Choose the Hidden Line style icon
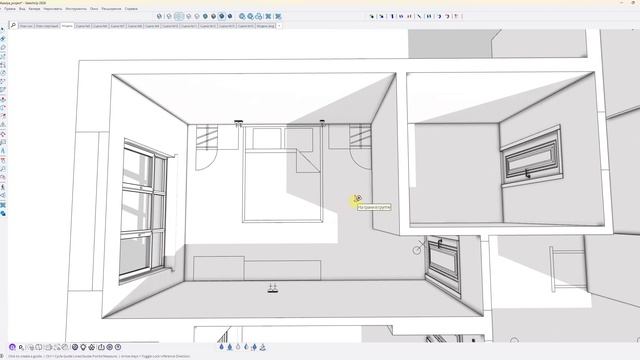This screenshot has width=640, height=360. click(197, 16)
